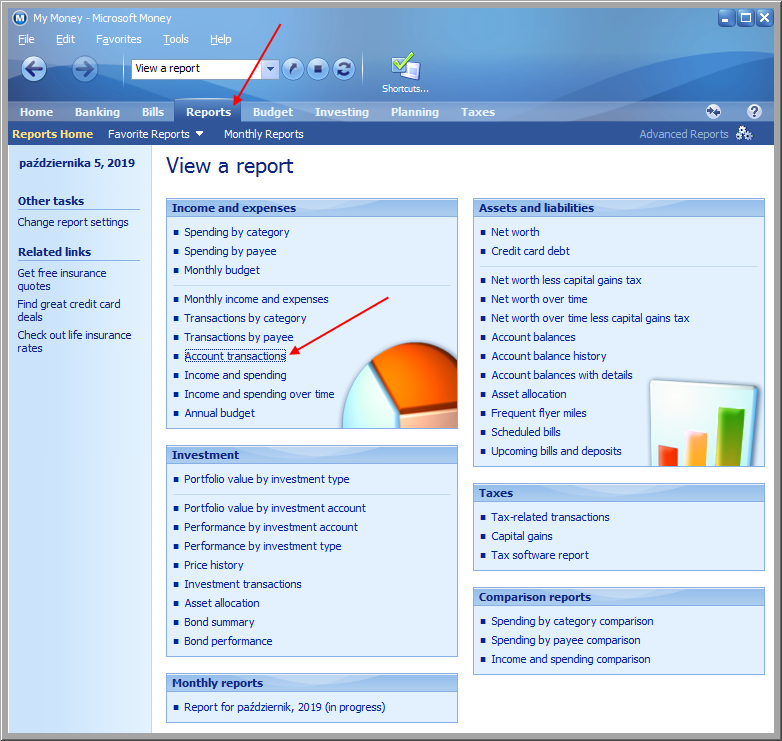Expand the 'View a report' address dropdown
This screenshot has height=741, width=782.
tap(270, 69)
